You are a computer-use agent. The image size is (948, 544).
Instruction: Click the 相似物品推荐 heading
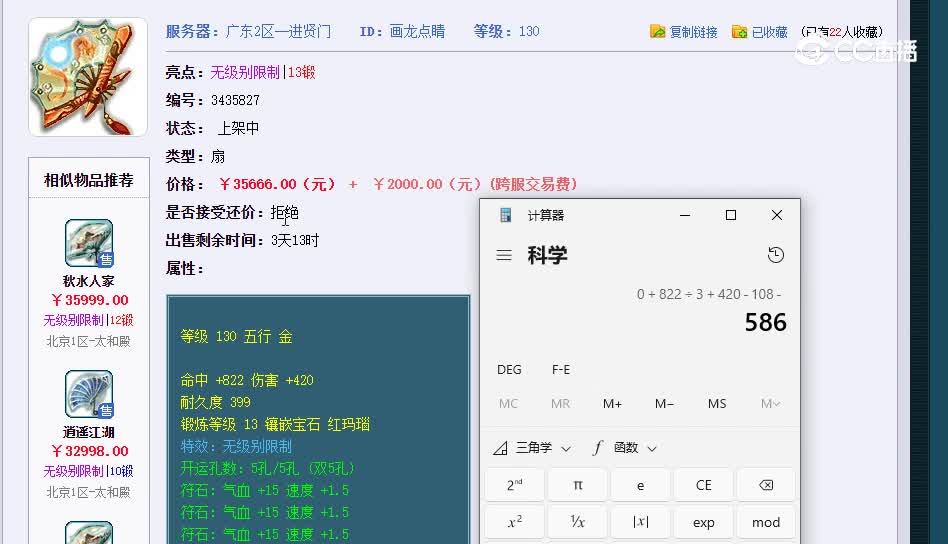tap(89, 180)
